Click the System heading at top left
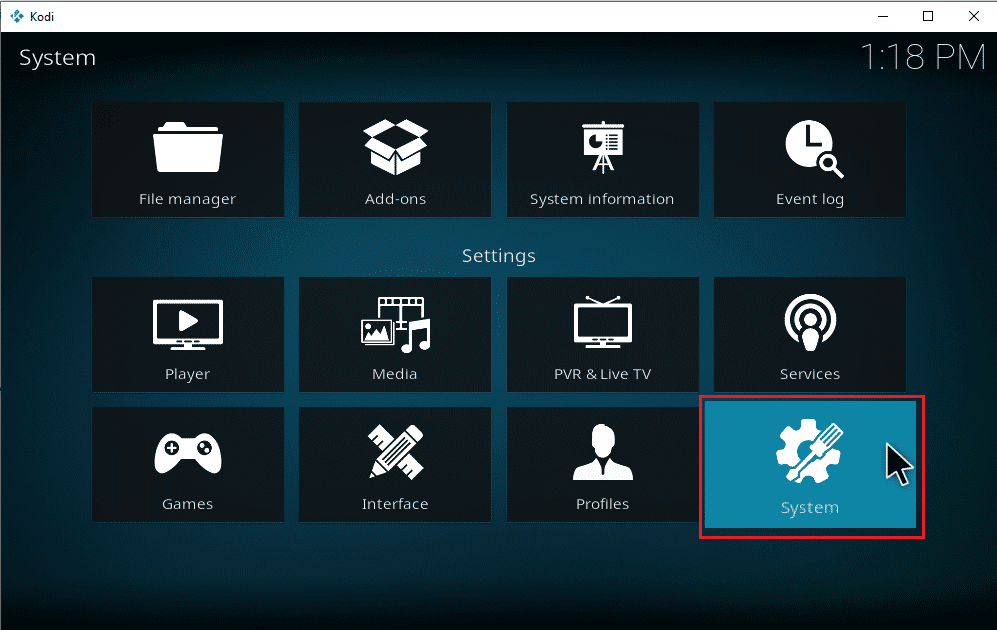Screen dimensions: 997x630 click(x=57, y=57)
